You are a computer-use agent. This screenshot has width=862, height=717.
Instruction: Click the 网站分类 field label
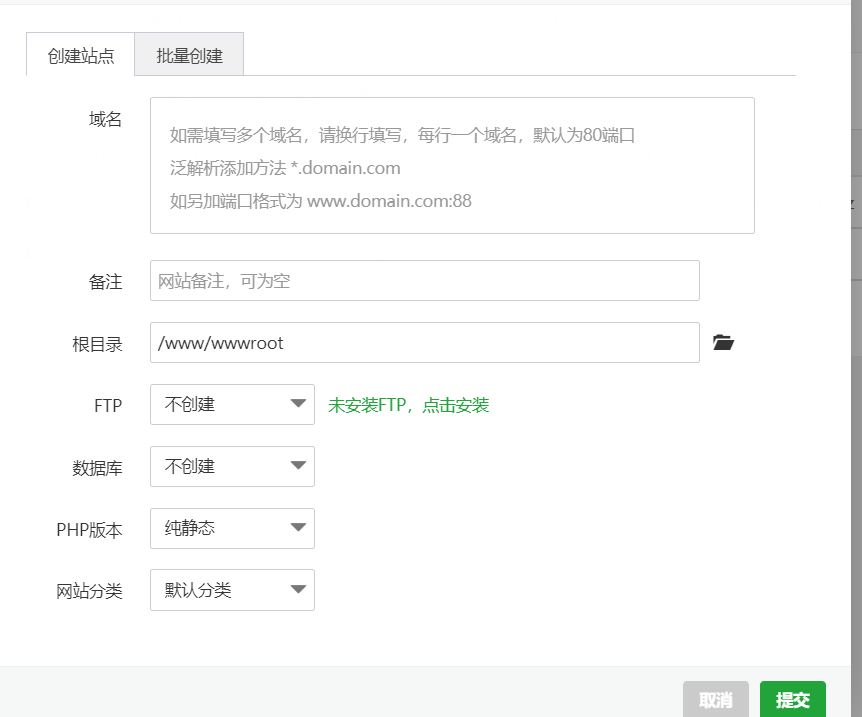89,592
